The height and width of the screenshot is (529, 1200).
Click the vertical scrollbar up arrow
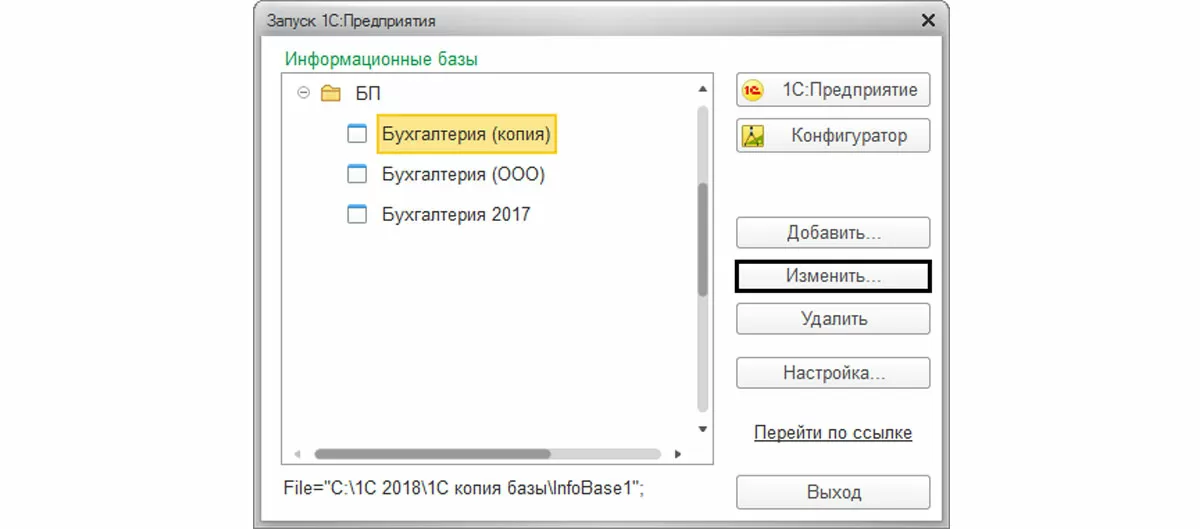click(x=702, y=91)
